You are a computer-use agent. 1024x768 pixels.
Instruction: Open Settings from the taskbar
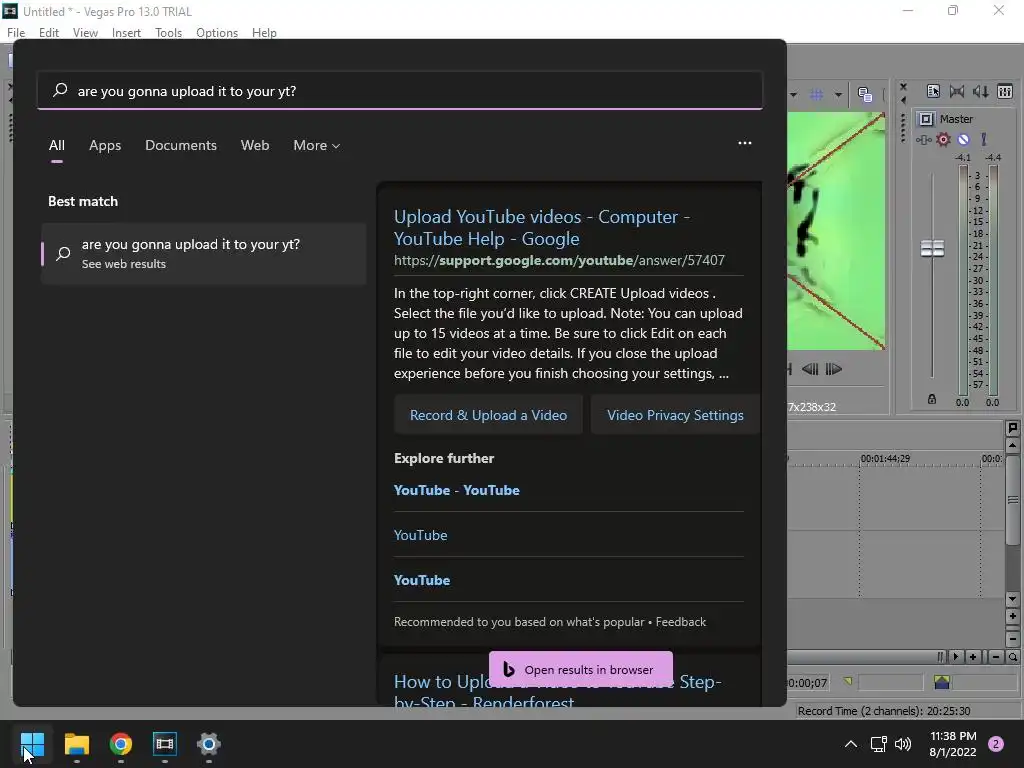coord(208,744)
